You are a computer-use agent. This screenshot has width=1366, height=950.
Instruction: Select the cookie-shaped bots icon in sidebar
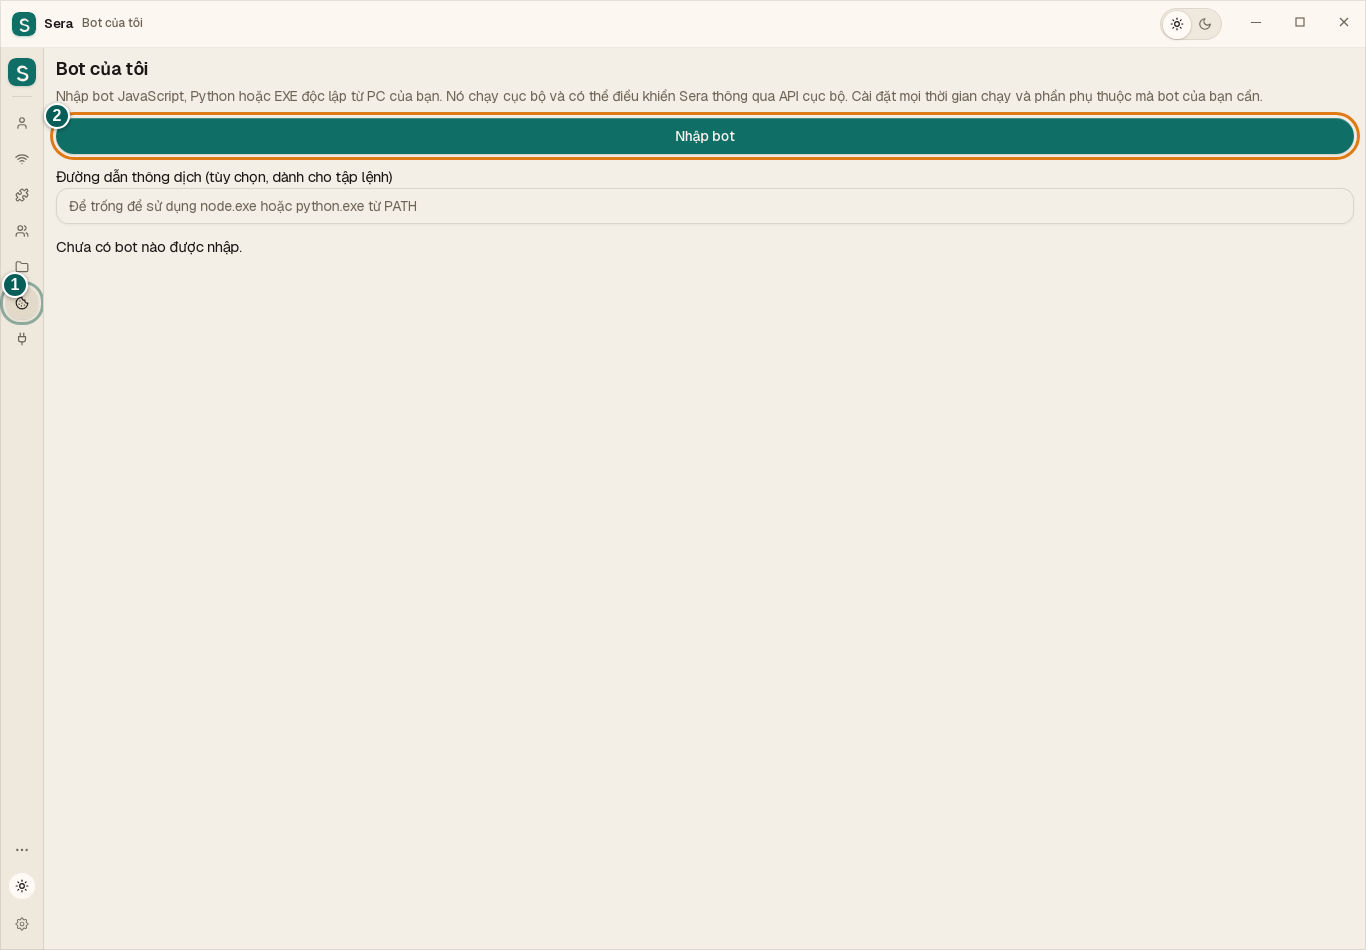(x=22, y=303)
